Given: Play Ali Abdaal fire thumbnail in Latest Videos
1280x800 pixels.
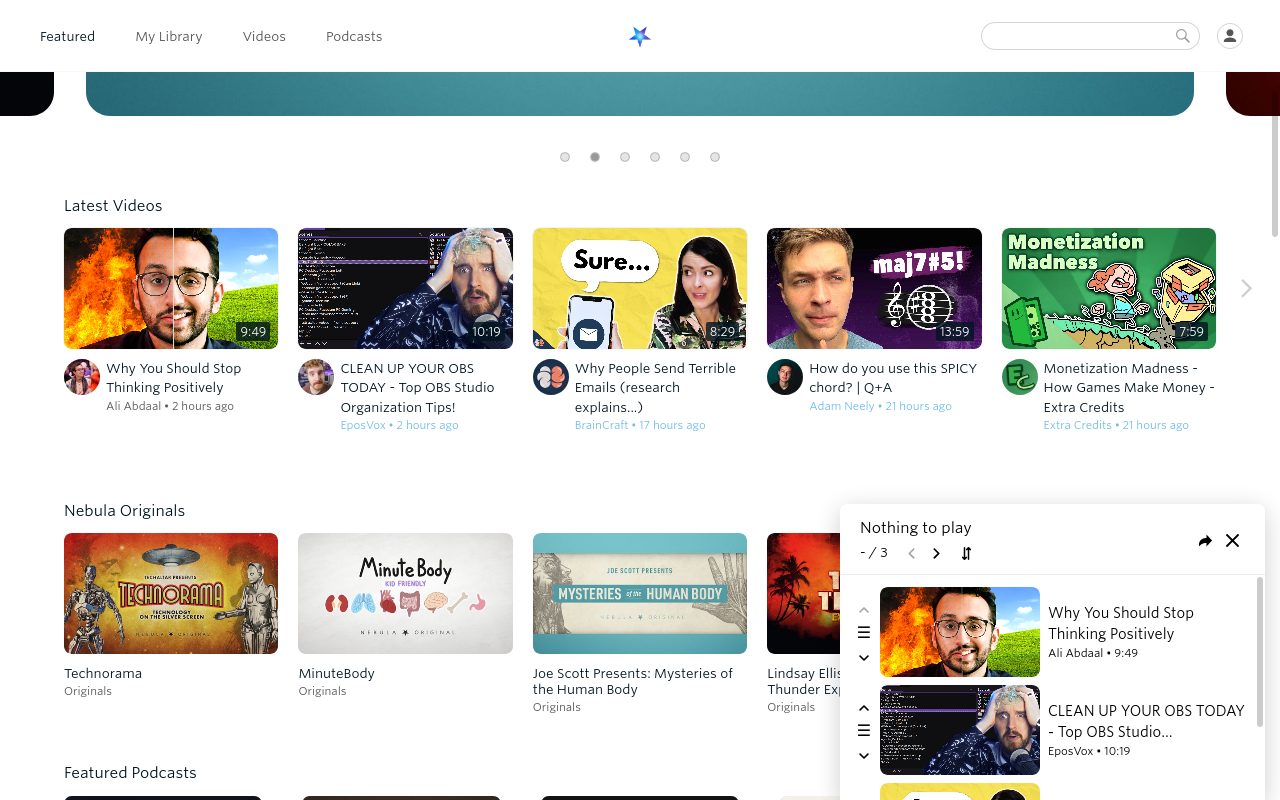Looking at the screenshot, I should (171, 288).
